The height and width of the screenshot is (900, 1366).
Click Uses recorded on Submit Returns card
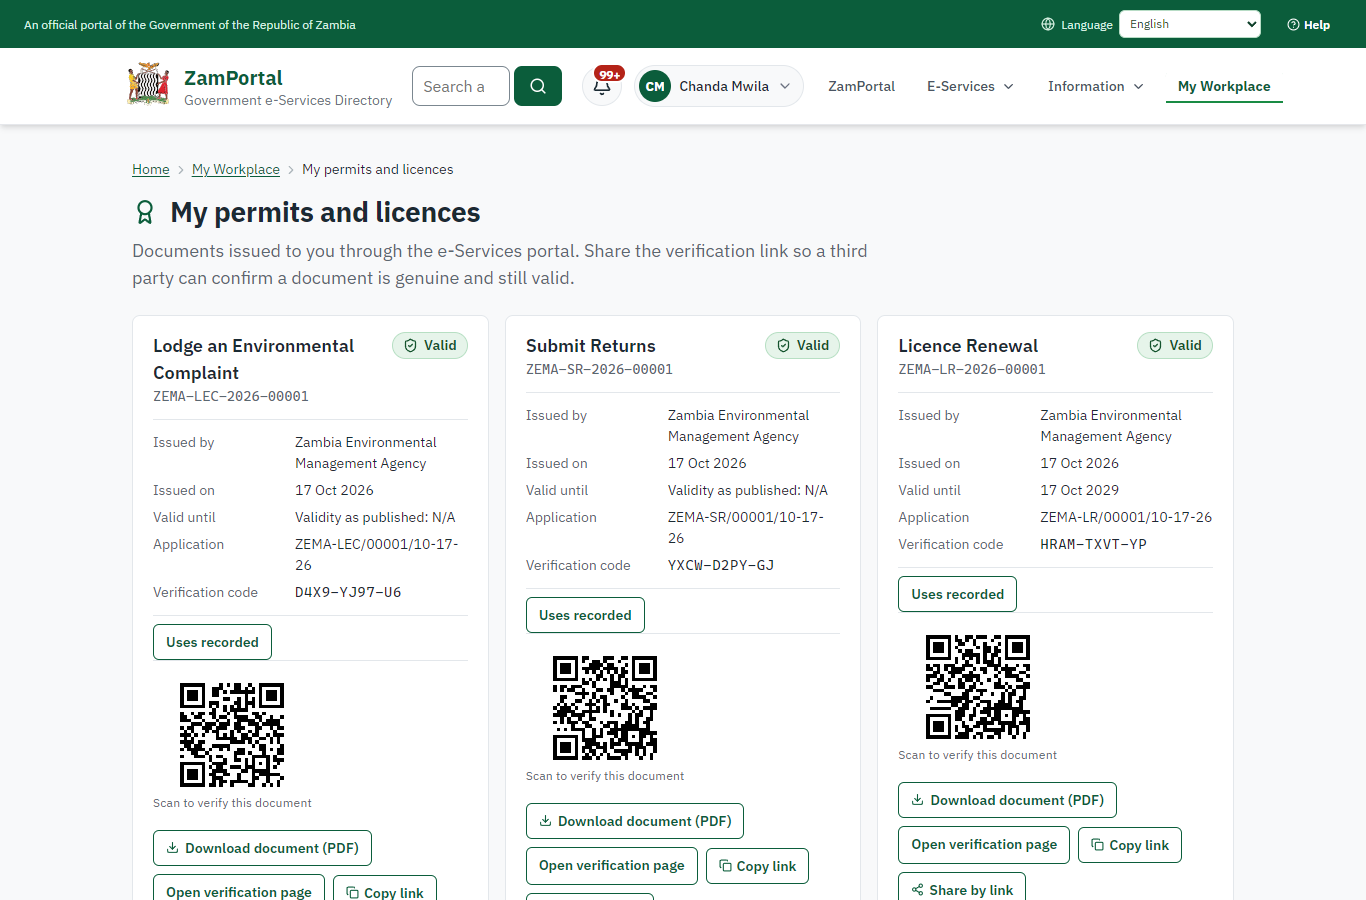[x=585, y=615]
